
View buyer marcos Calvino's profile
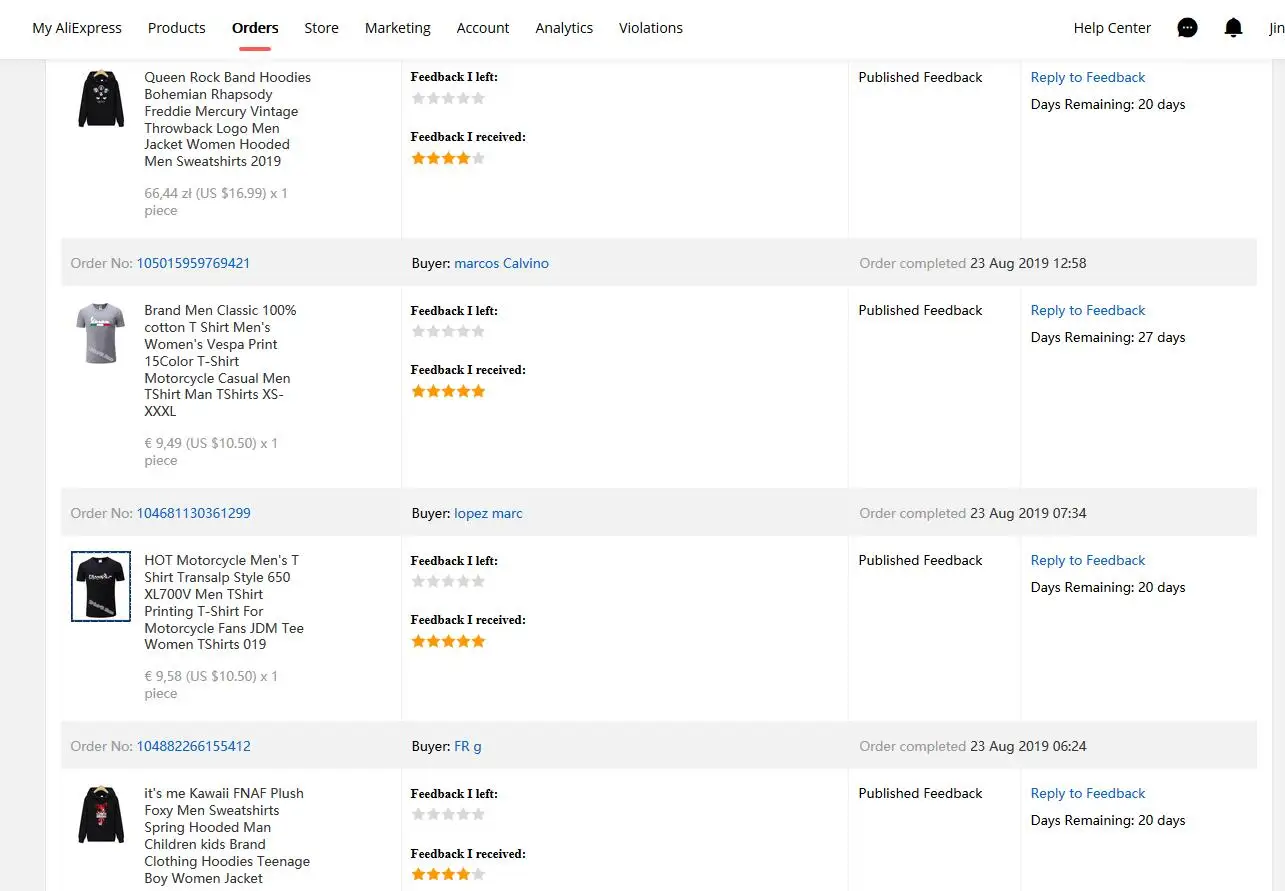pos(501,263)
